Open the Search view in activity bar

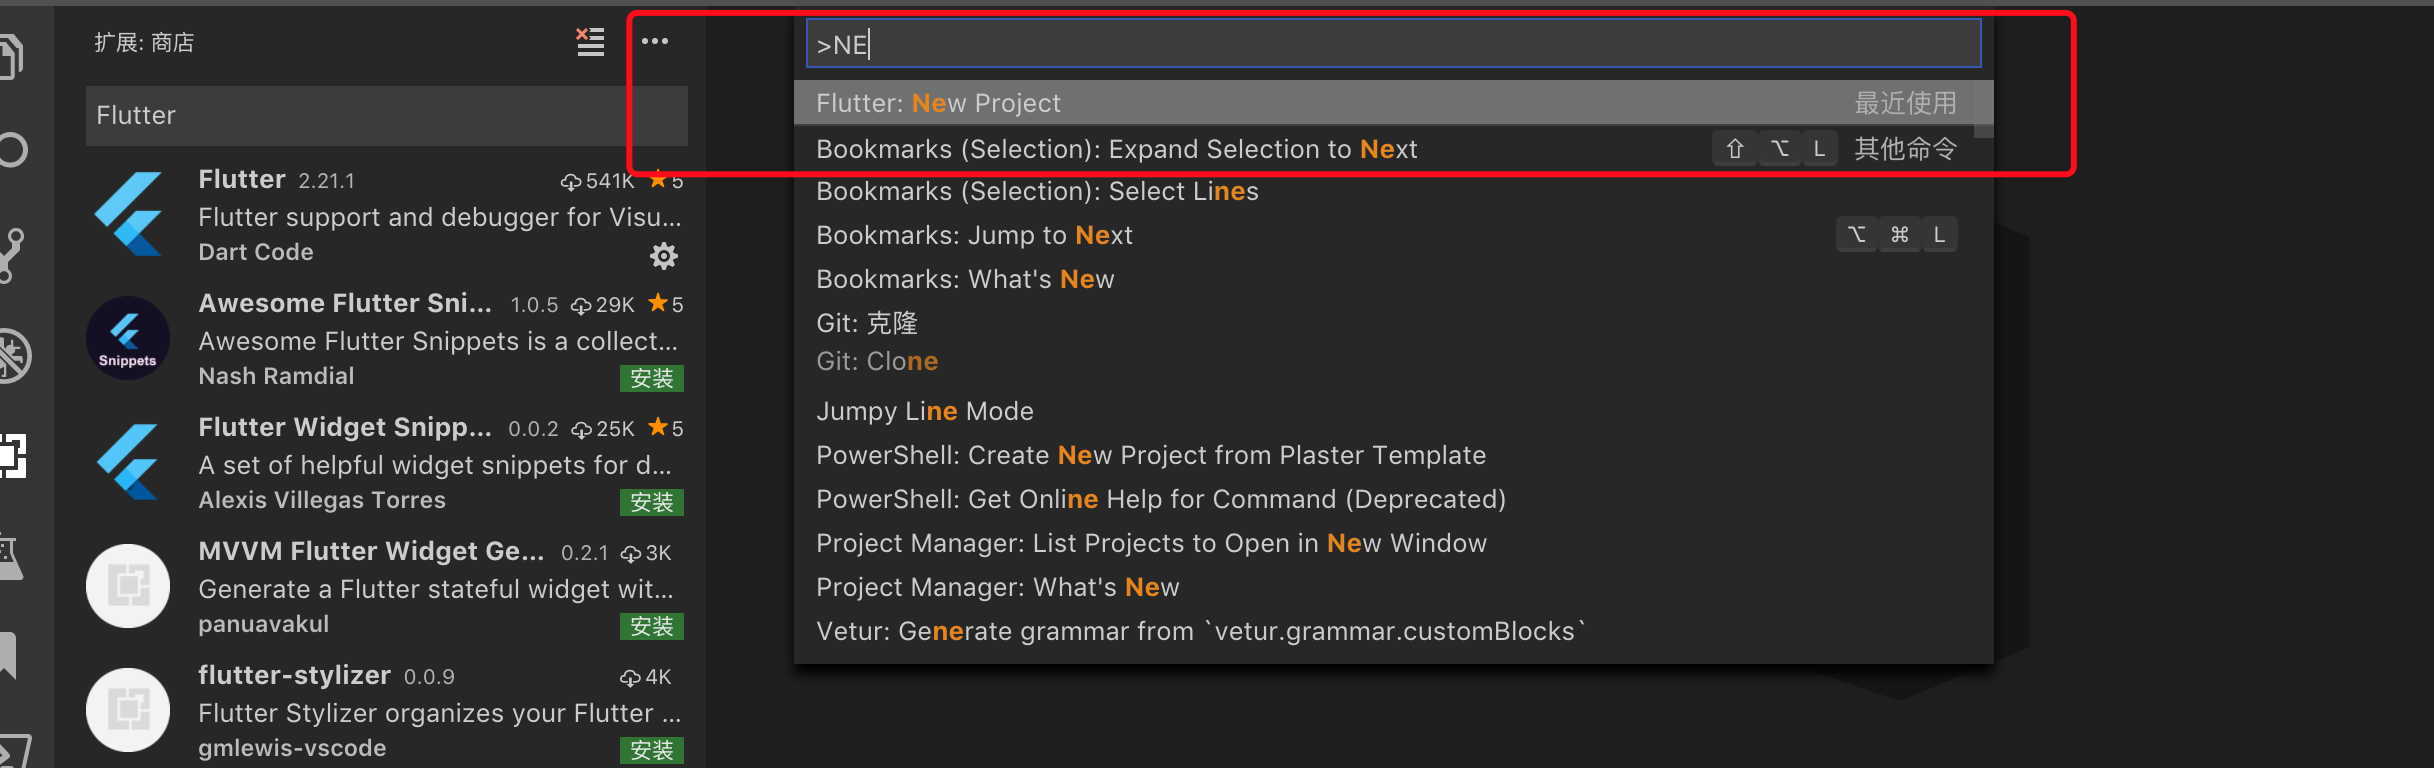point(12,150)
